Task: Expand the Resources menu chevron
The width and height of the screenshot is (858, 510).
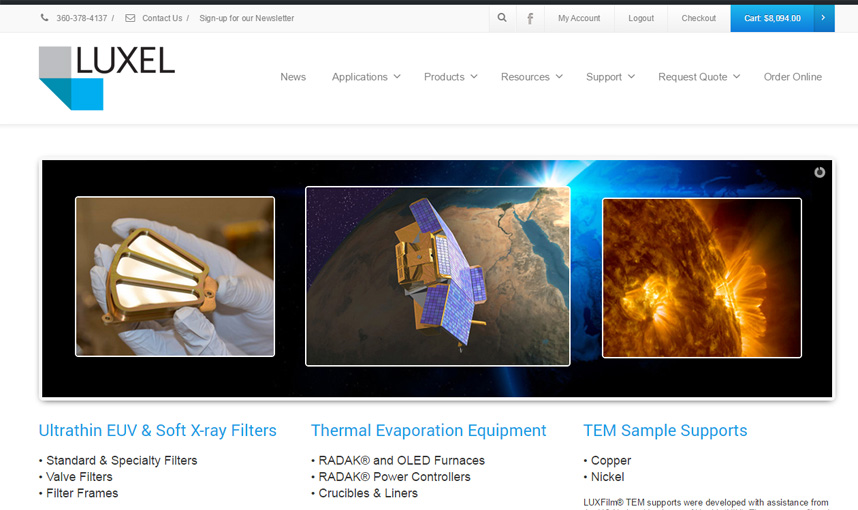Action: (559, 77)
